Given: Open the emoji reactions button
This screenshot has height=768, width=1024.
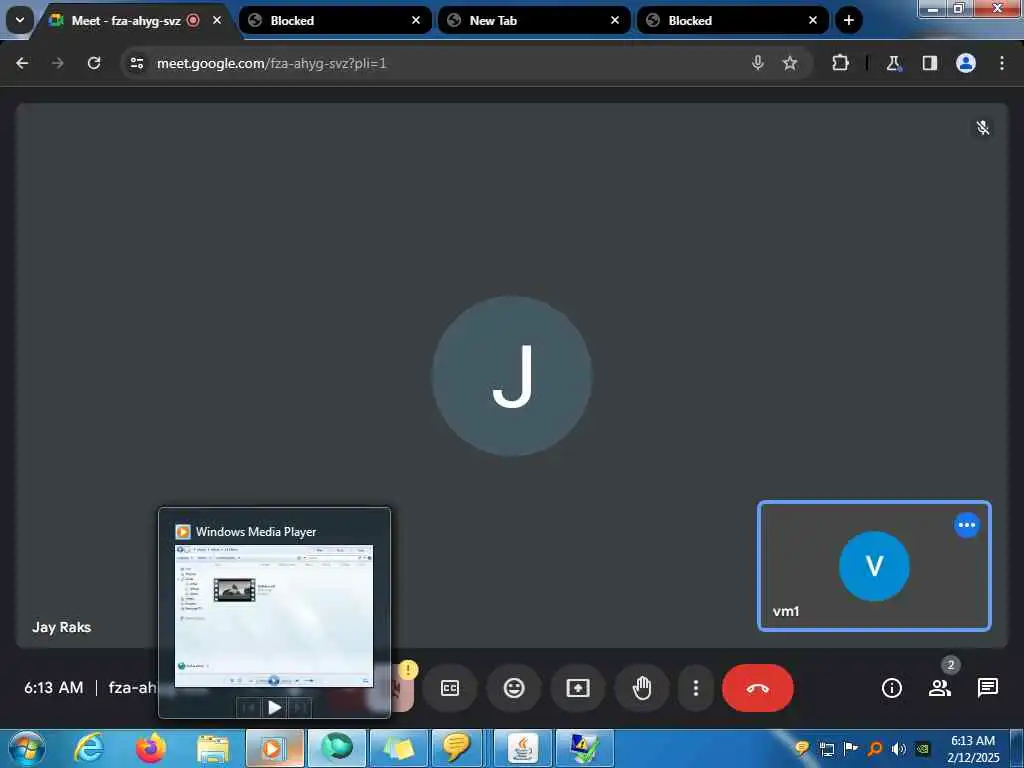Looking at the screenshot, I should (x=514, y=688).
